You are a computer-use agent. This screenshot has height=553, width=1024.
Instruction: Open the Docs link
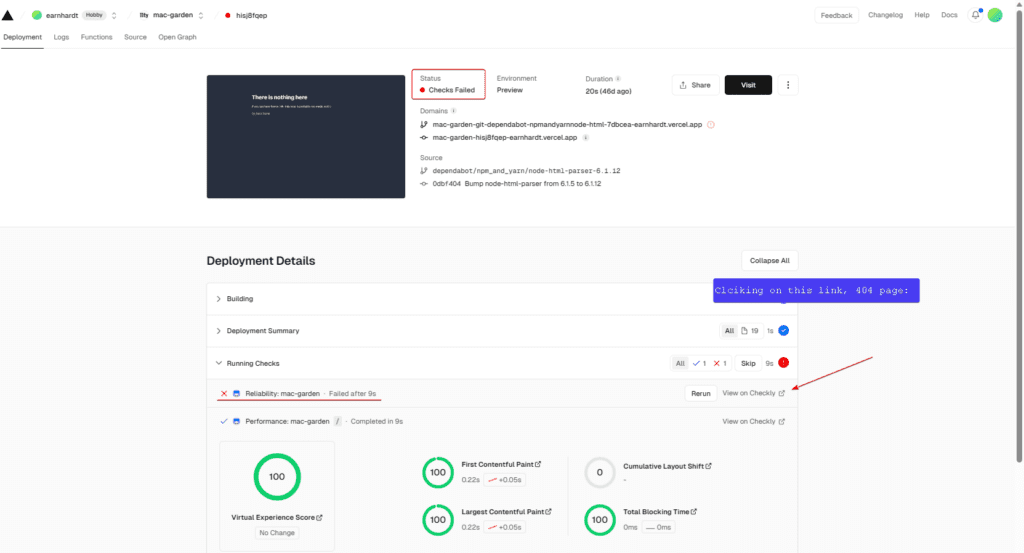(x=949, y=15)
